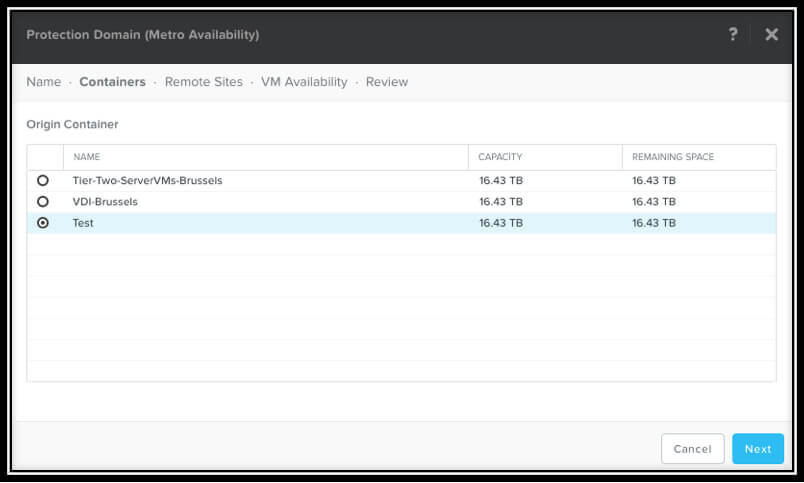Click the Test container name text
804x483 pixels.
point(83,223)
